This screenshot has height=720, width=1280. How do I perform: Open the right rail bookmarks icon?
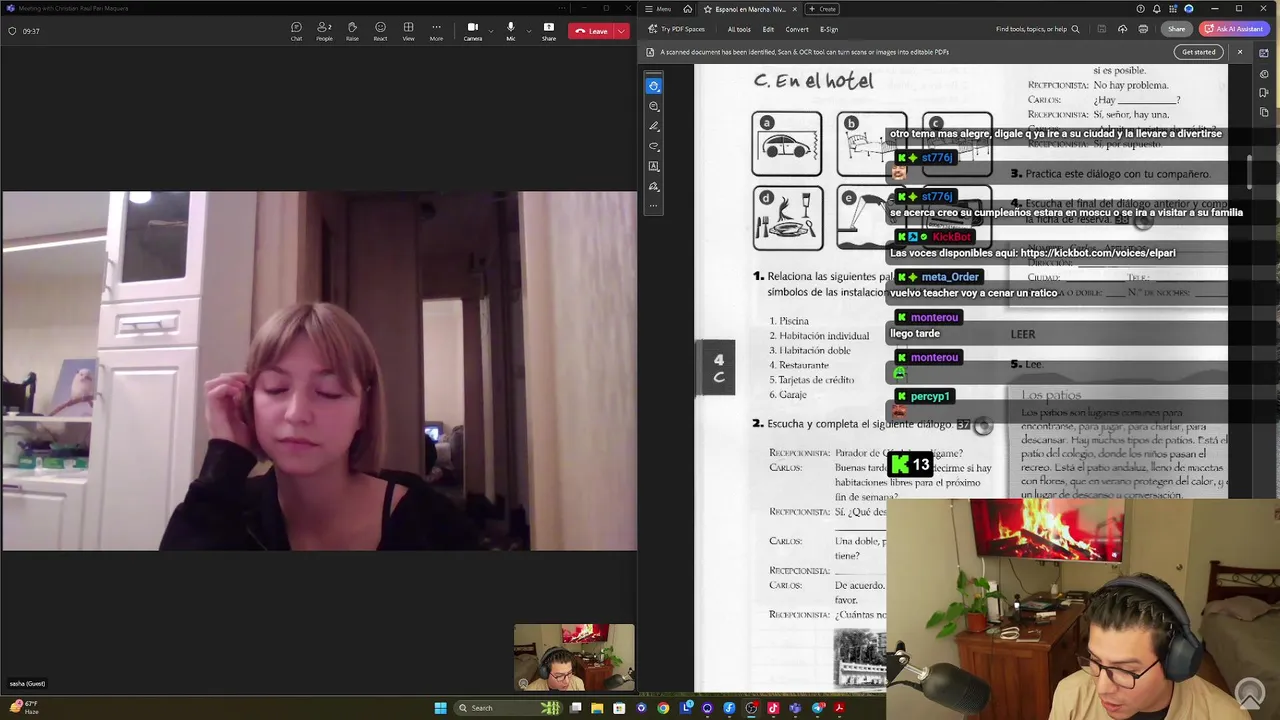click(x=1264, y=92)
